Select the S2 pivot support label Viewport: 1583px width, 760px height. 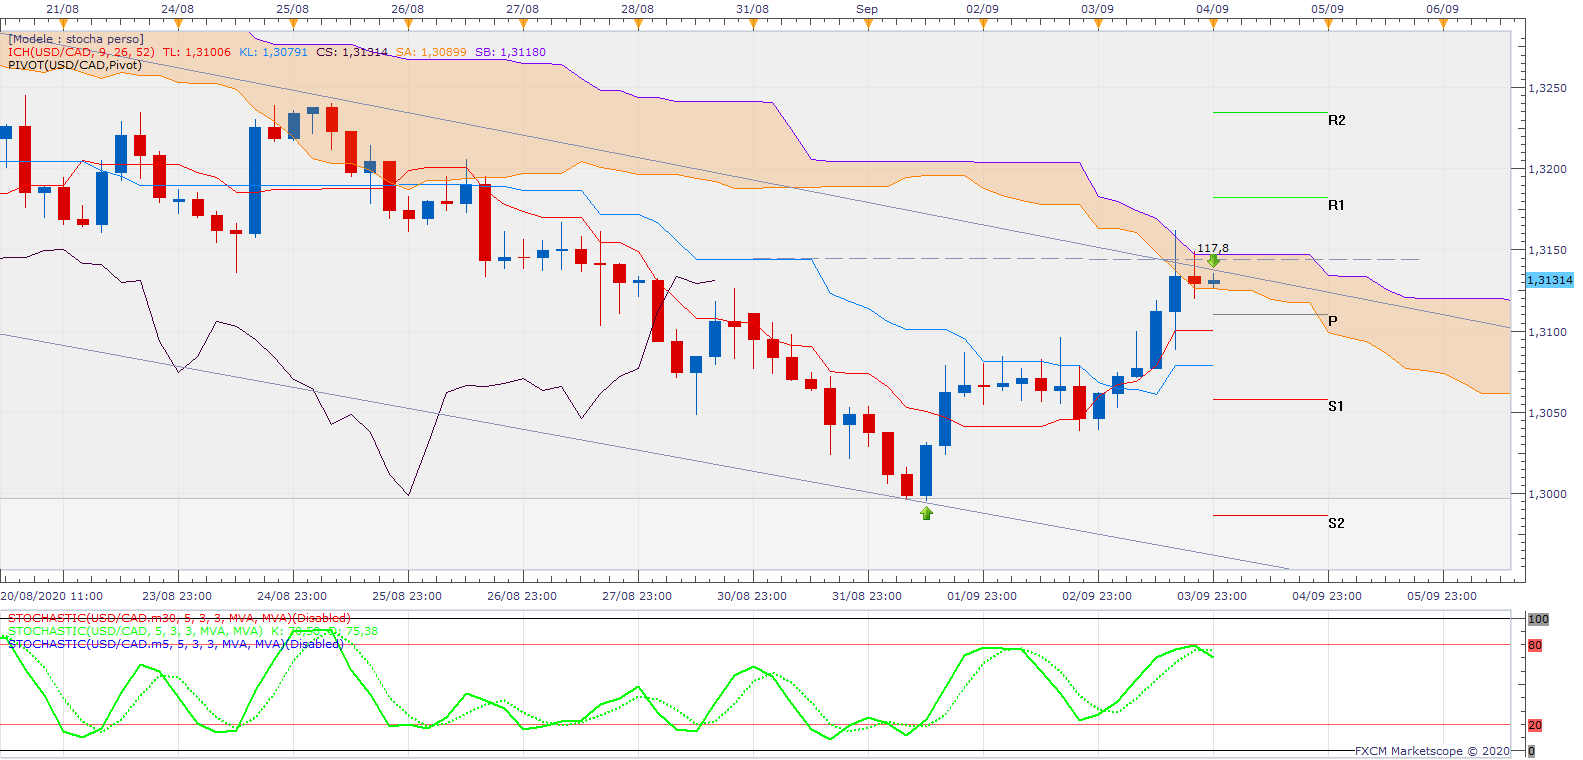pos(1336,523)
